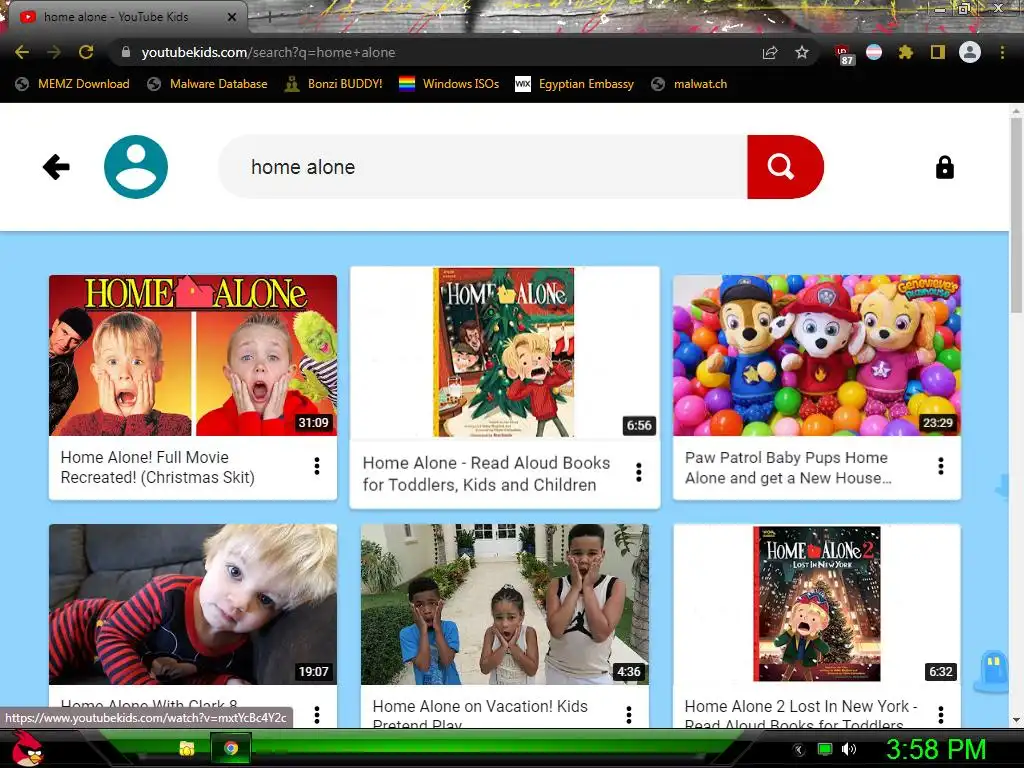Open the Bonzi BUDDY! bookmark
The height and width of the screenshot is (768, 1024).
334,84
